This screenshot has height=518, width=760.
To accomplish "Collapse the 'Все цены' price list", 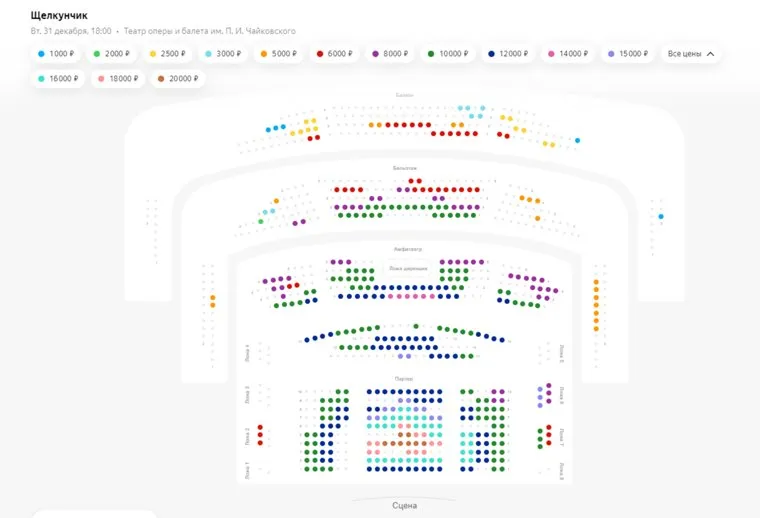I will click(x=690, y=53).
